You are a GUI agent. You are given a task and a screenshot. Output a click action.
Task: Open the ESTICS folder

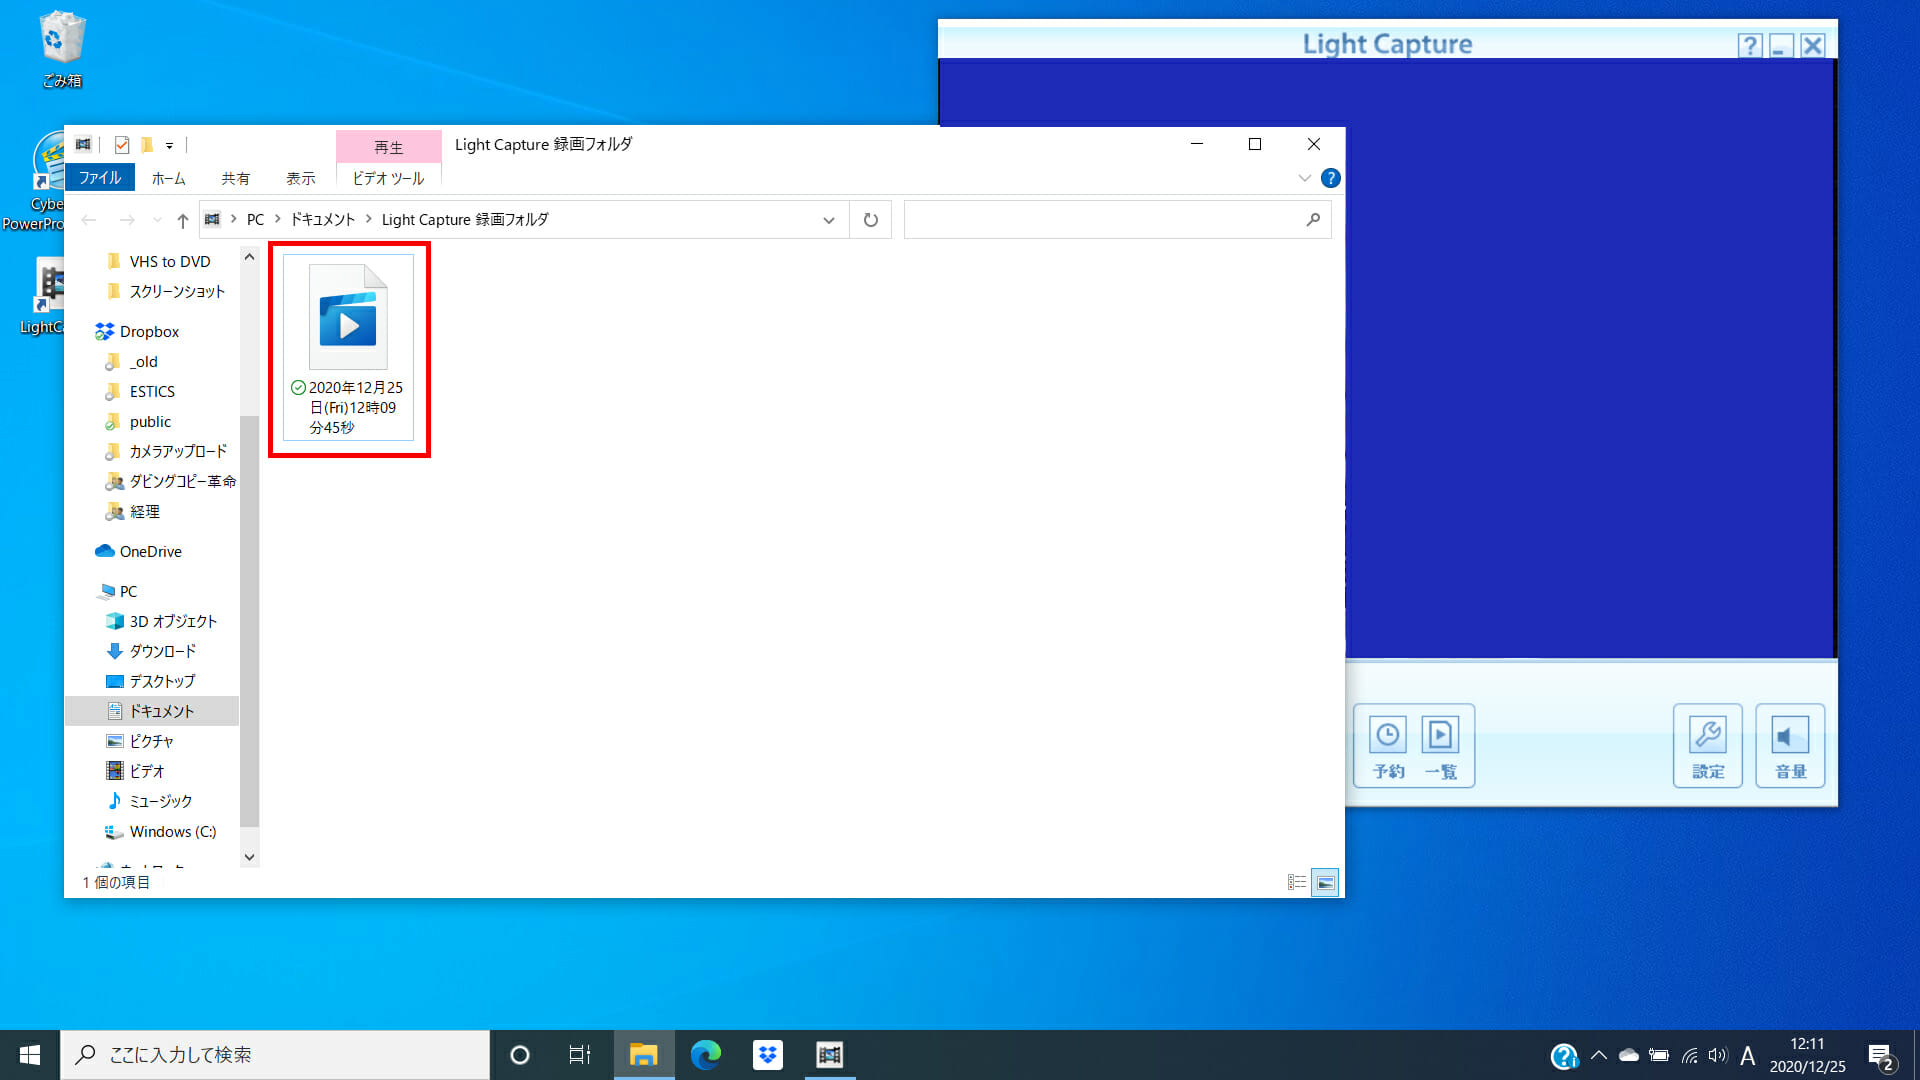tap(140, 391)
